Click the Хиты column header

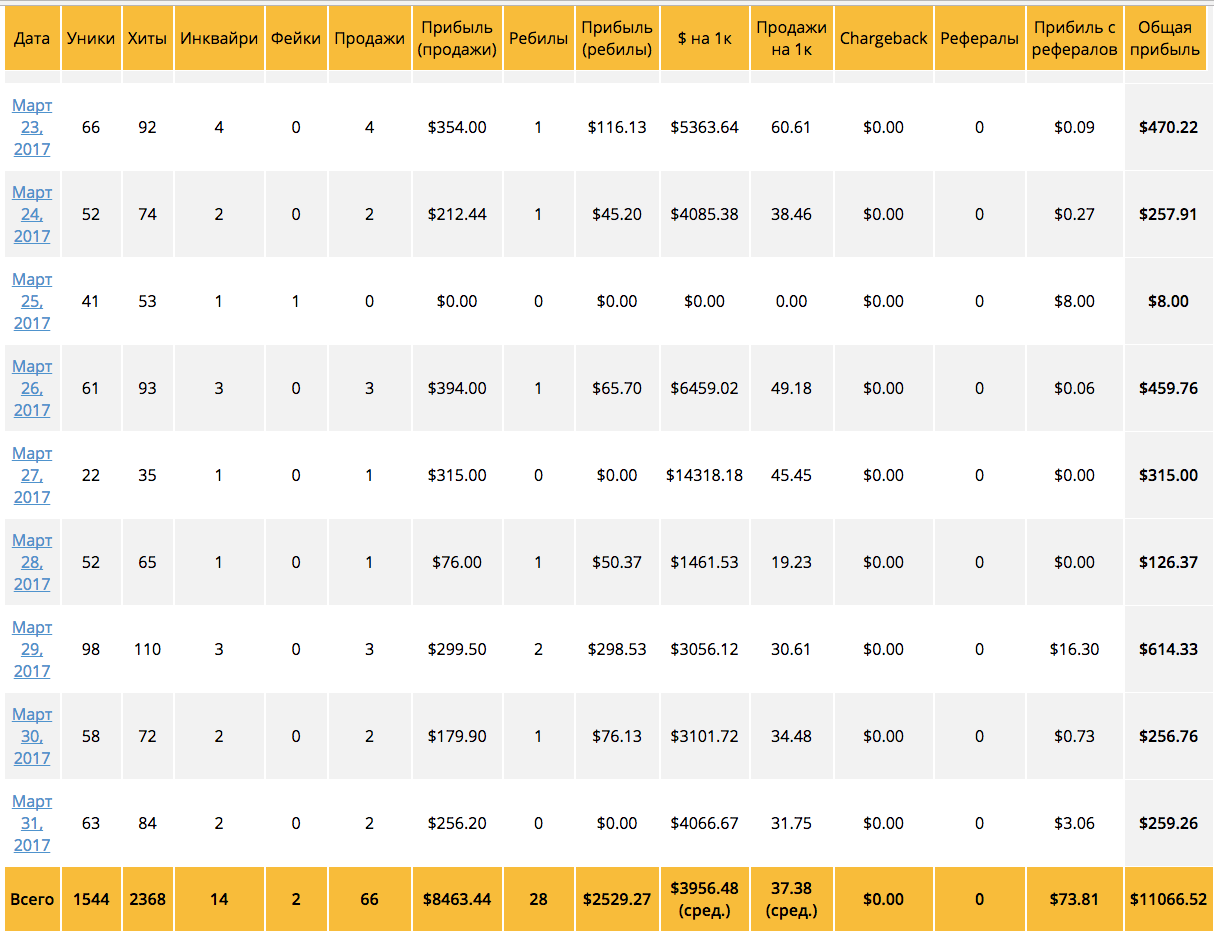click(x=147, y=39)
